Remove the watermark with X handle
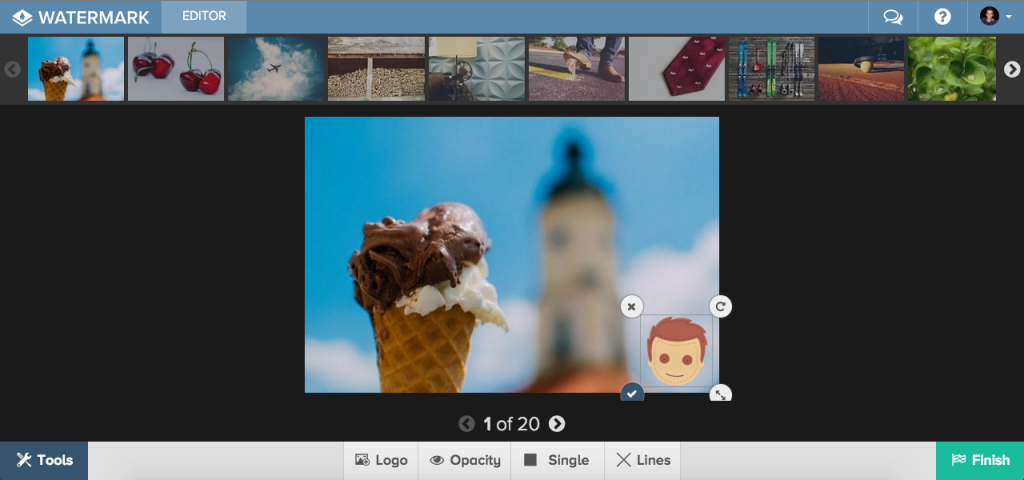The width and height of the screenshot is (1024, 480). (x=632, y=306)
